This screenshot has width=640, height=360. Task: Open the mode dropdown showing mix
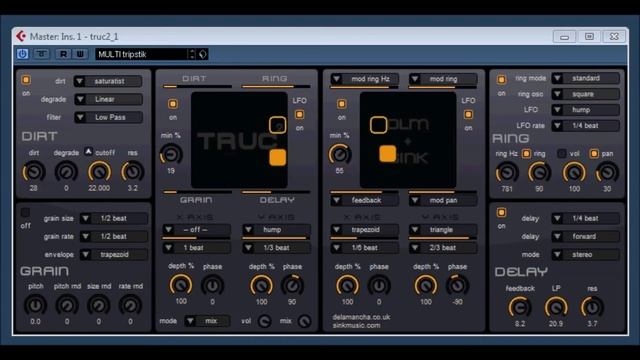(x=207, y=321)
